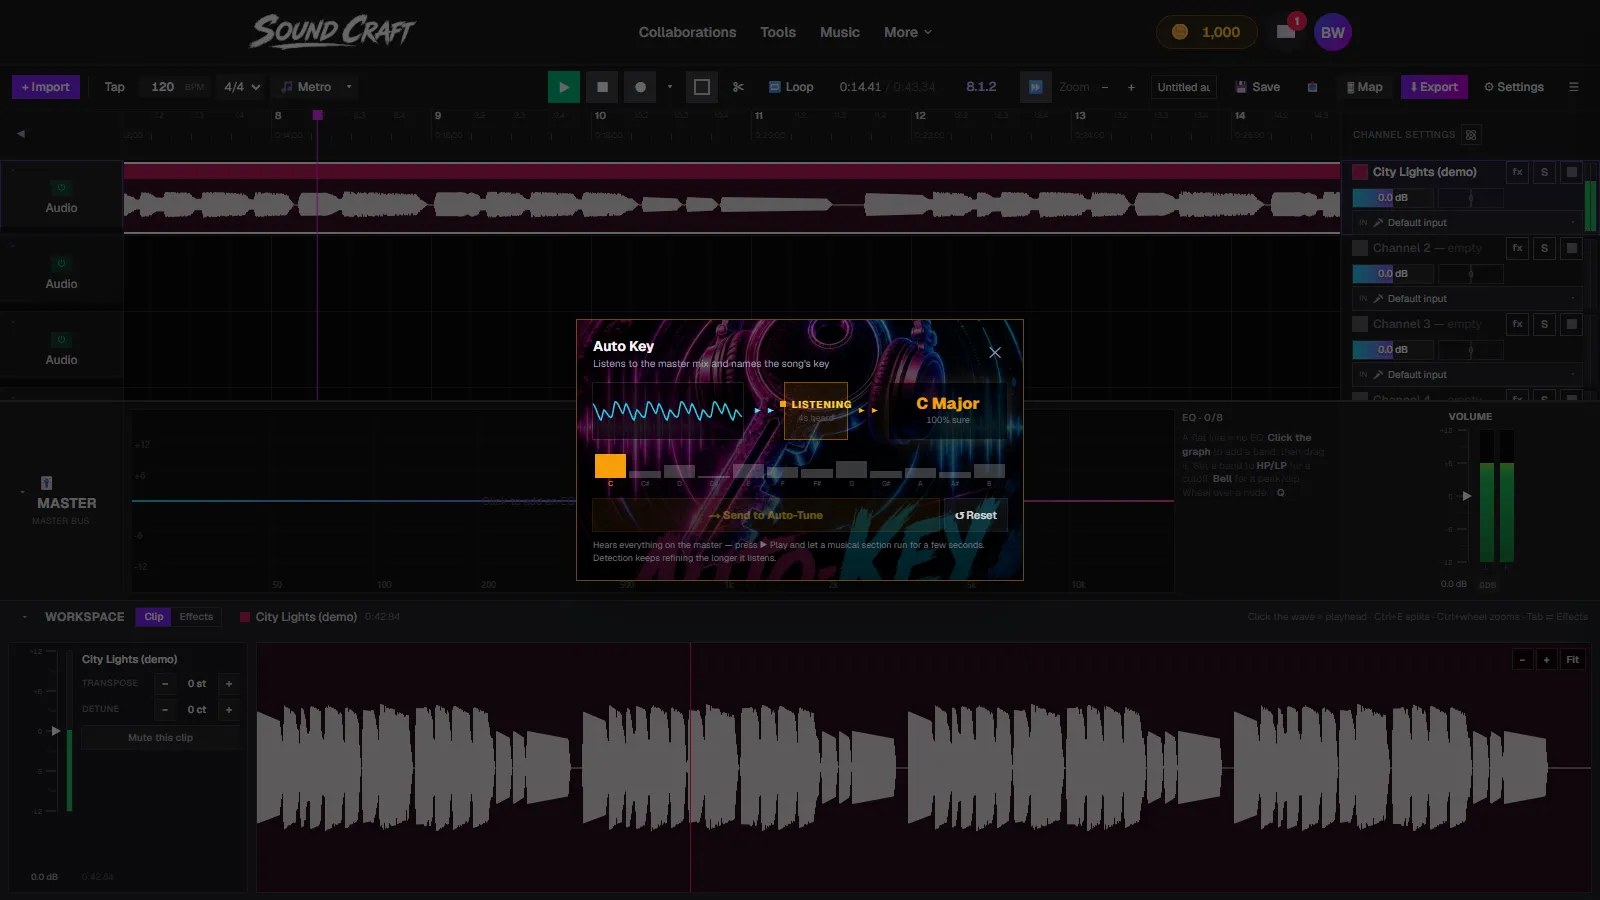Click City Lights (demo) channel color swatch

click(x=1360, y=172)
